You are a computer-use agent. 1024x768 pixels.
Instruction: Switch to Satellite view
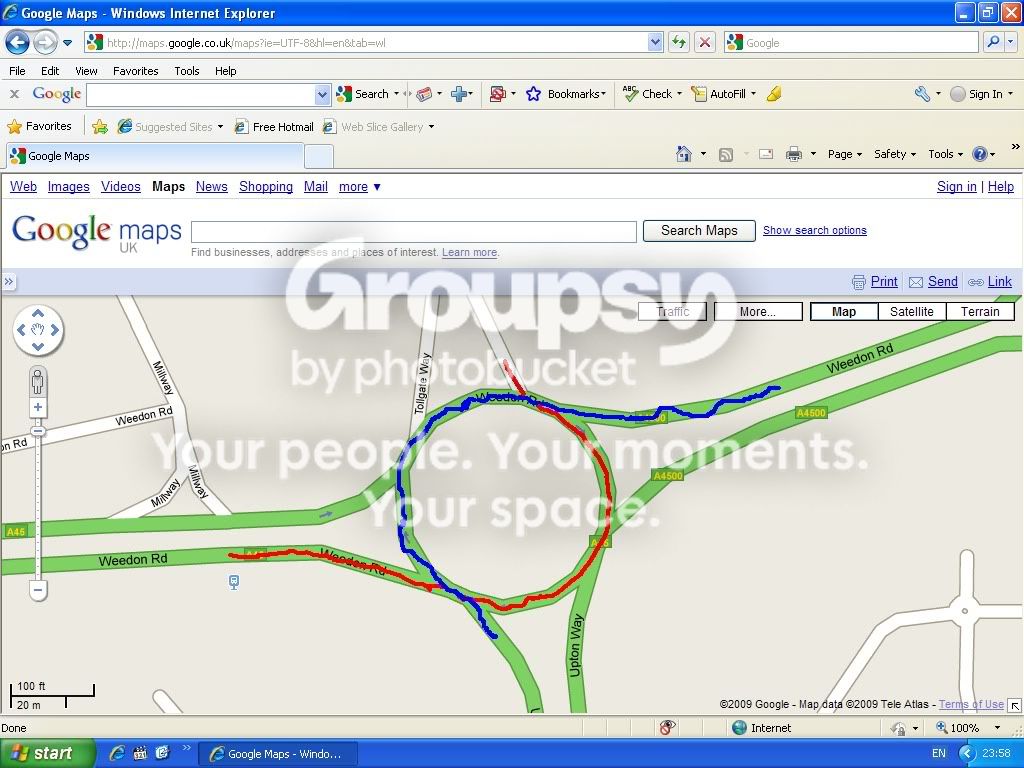(x=912, y=312)
